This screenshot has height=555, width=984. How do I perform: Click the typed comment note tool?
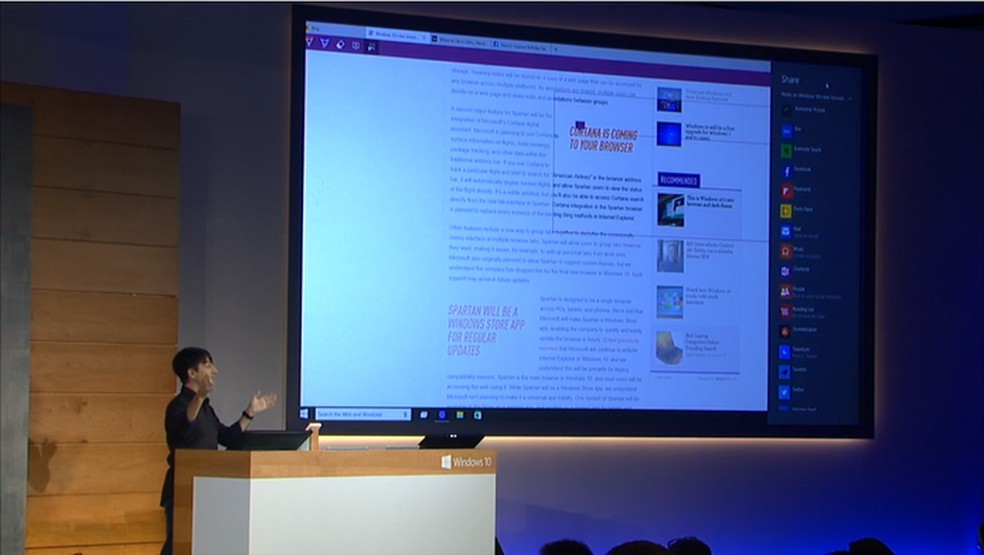[x=355, y=45]
